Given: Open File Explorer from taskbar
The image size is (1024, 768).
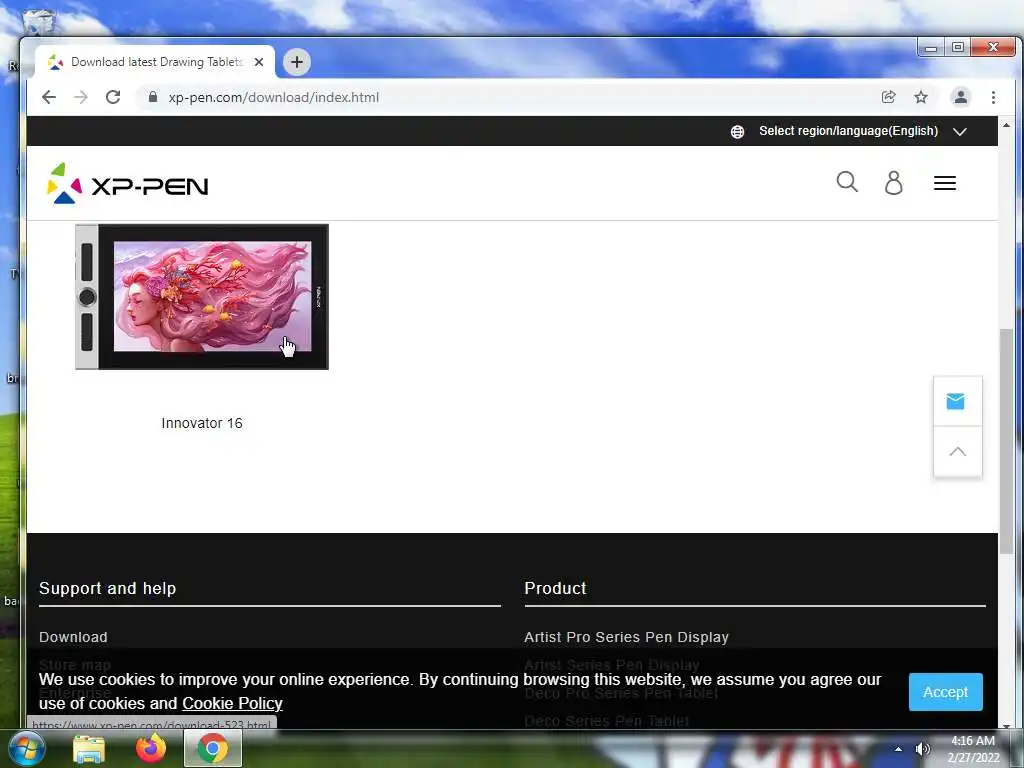Looking at the screenshot, I should [x=89, y=749].
